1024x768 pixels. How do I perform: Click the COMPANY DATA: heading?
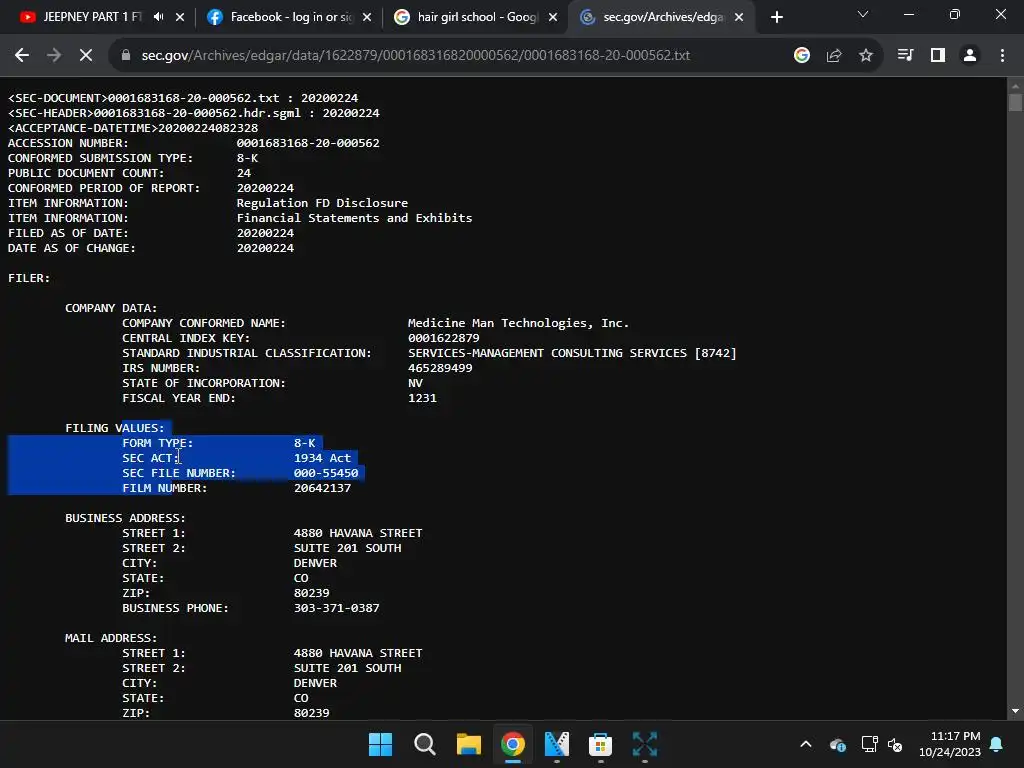coord(111,308)
